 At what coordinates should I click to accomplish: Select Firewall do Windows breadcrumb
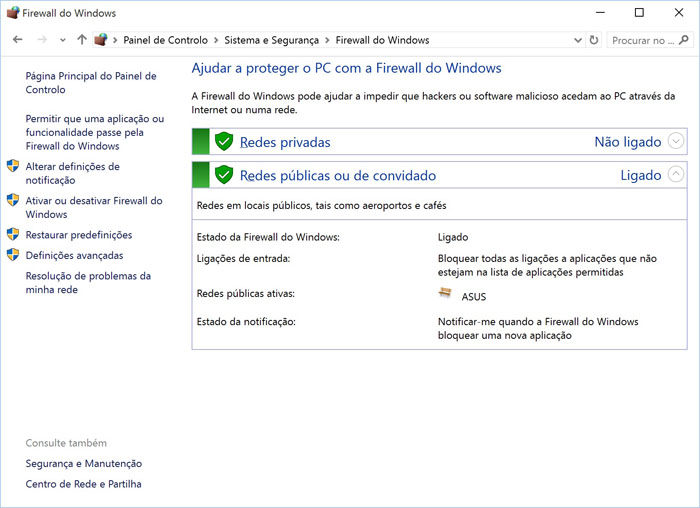click(x=382, y=40)
